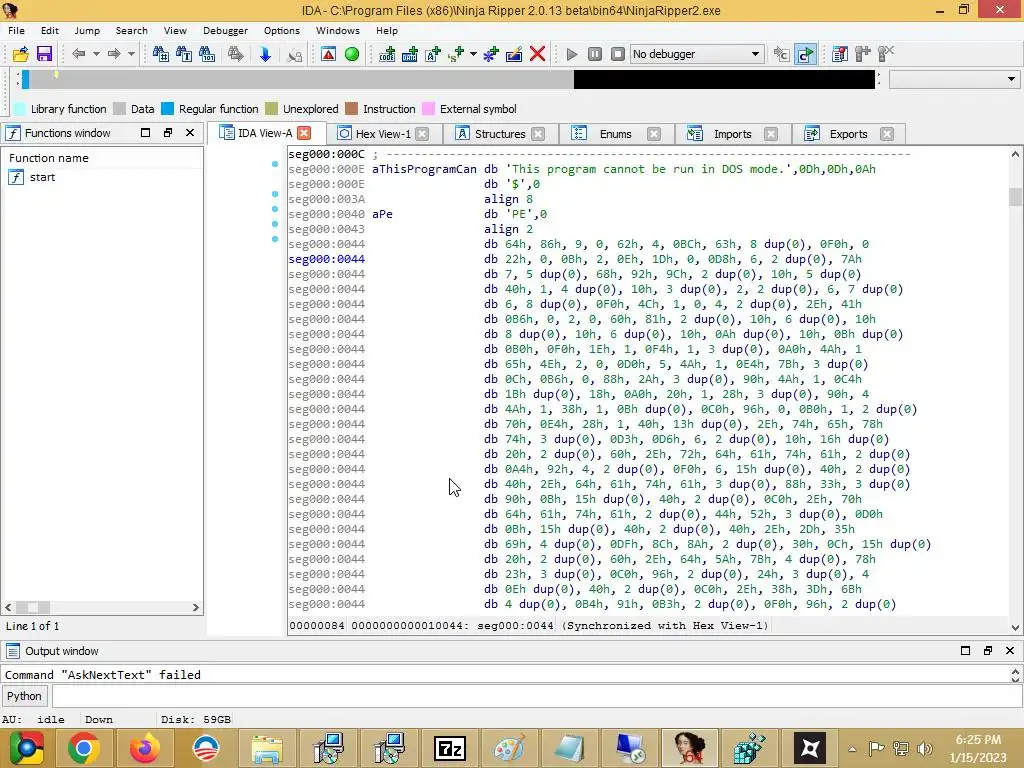The height and width of the screenshot is (768, 1024).
Task: Click the red warning triangle window icon
Action: click(x=328, y=54)
